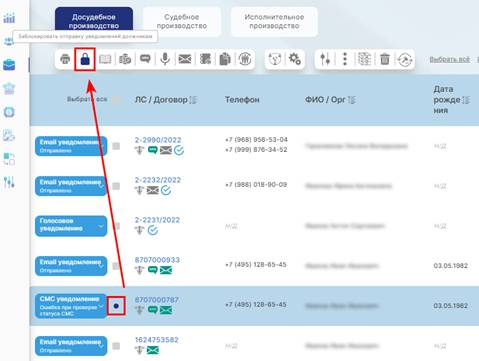
Task: Click the three vertical dots menu icon
Action: point(345,59)
